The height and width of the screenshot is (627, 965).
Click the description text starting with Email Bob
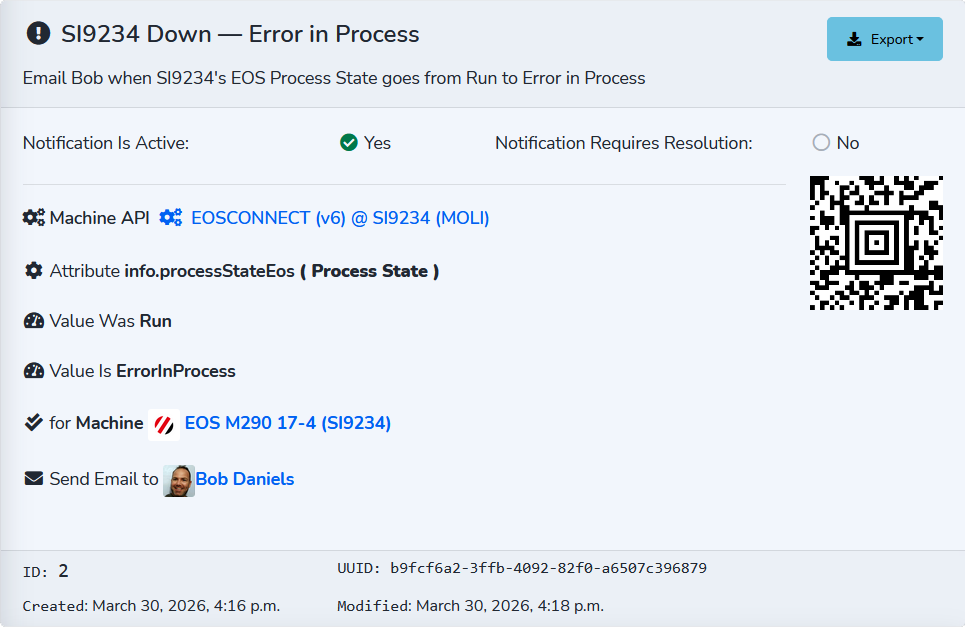(x=334, y=78)
